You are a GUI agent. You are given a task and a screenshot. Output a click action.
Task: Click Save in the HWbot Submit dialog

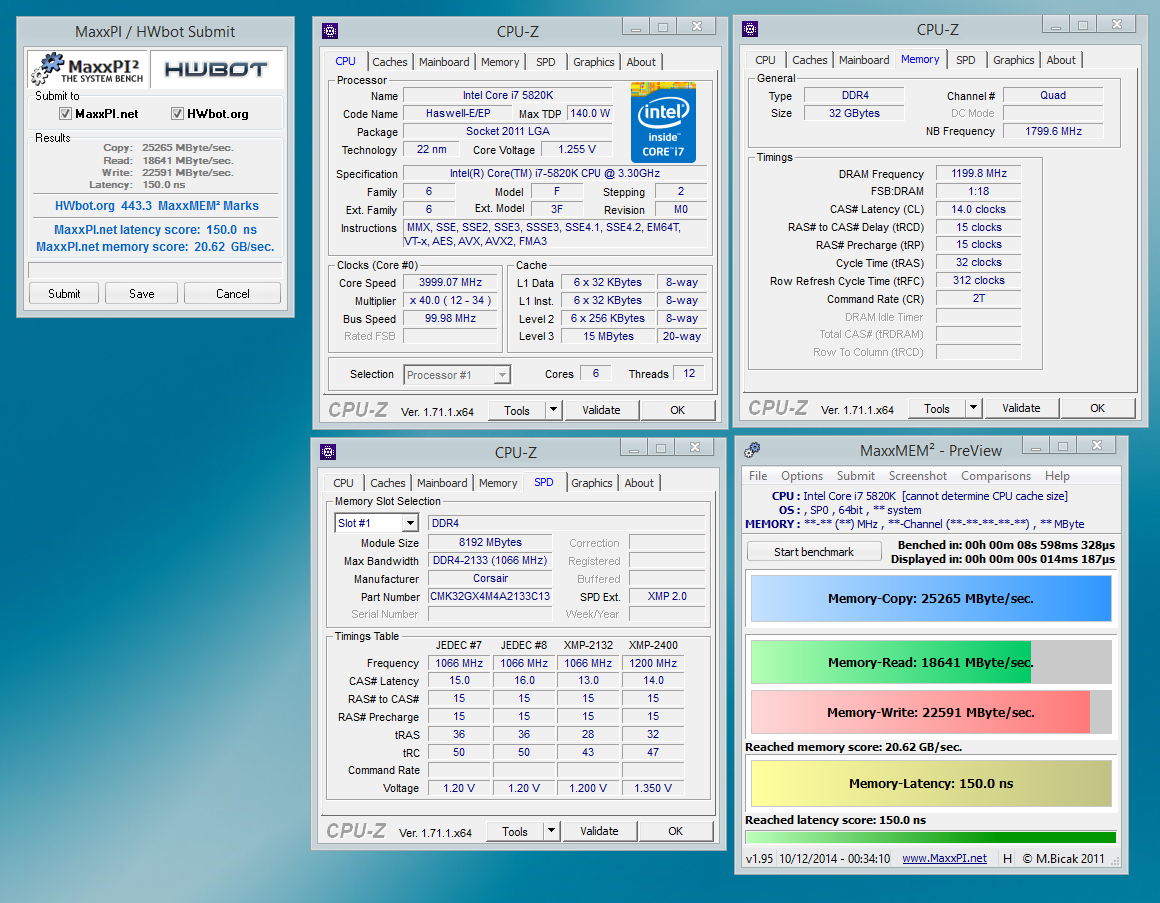pos(141,294)
